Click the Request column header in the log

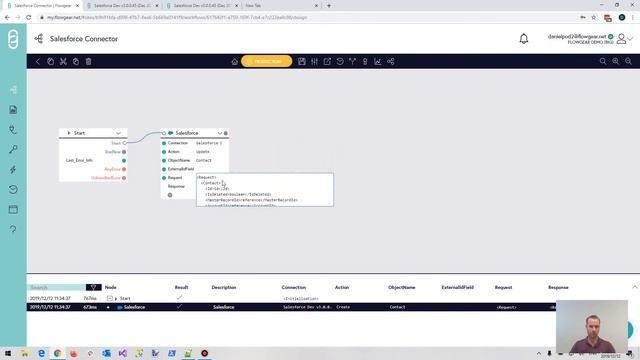click(x=503, y=287)
